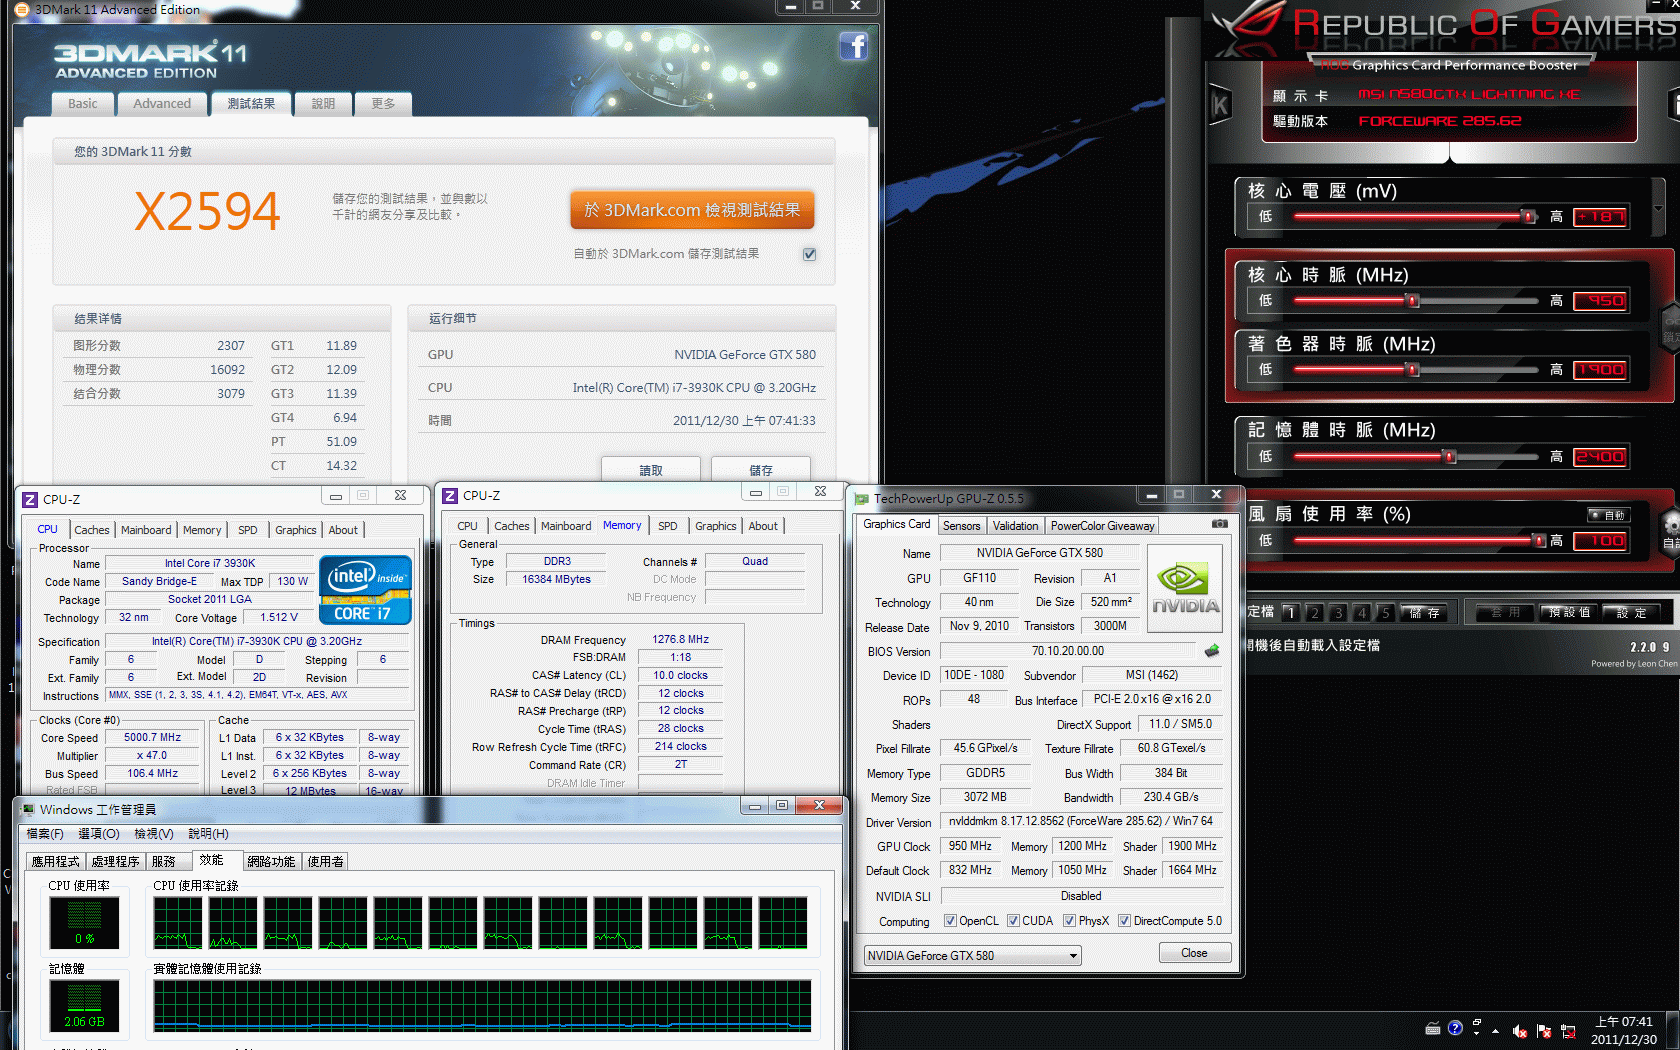The height and width of the screenshot is (1050, 1680).
Task: Select profile 1 in the overclocking tool
Action: point(1290,613)
